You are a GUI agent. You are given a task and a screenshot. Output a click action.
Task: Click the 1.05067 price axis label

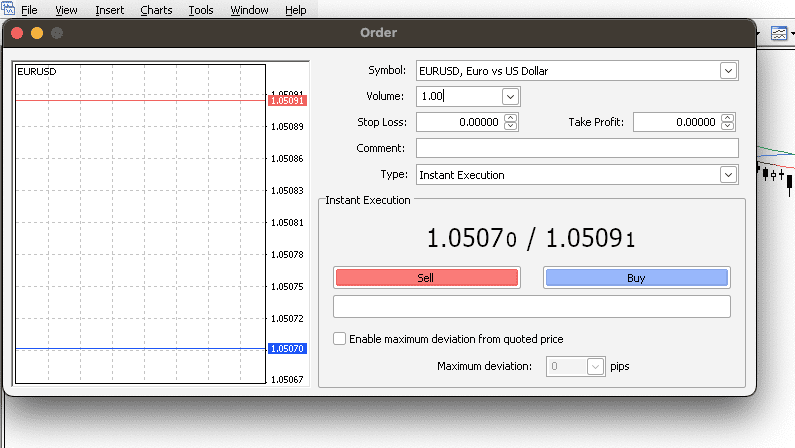pos(287,380)
